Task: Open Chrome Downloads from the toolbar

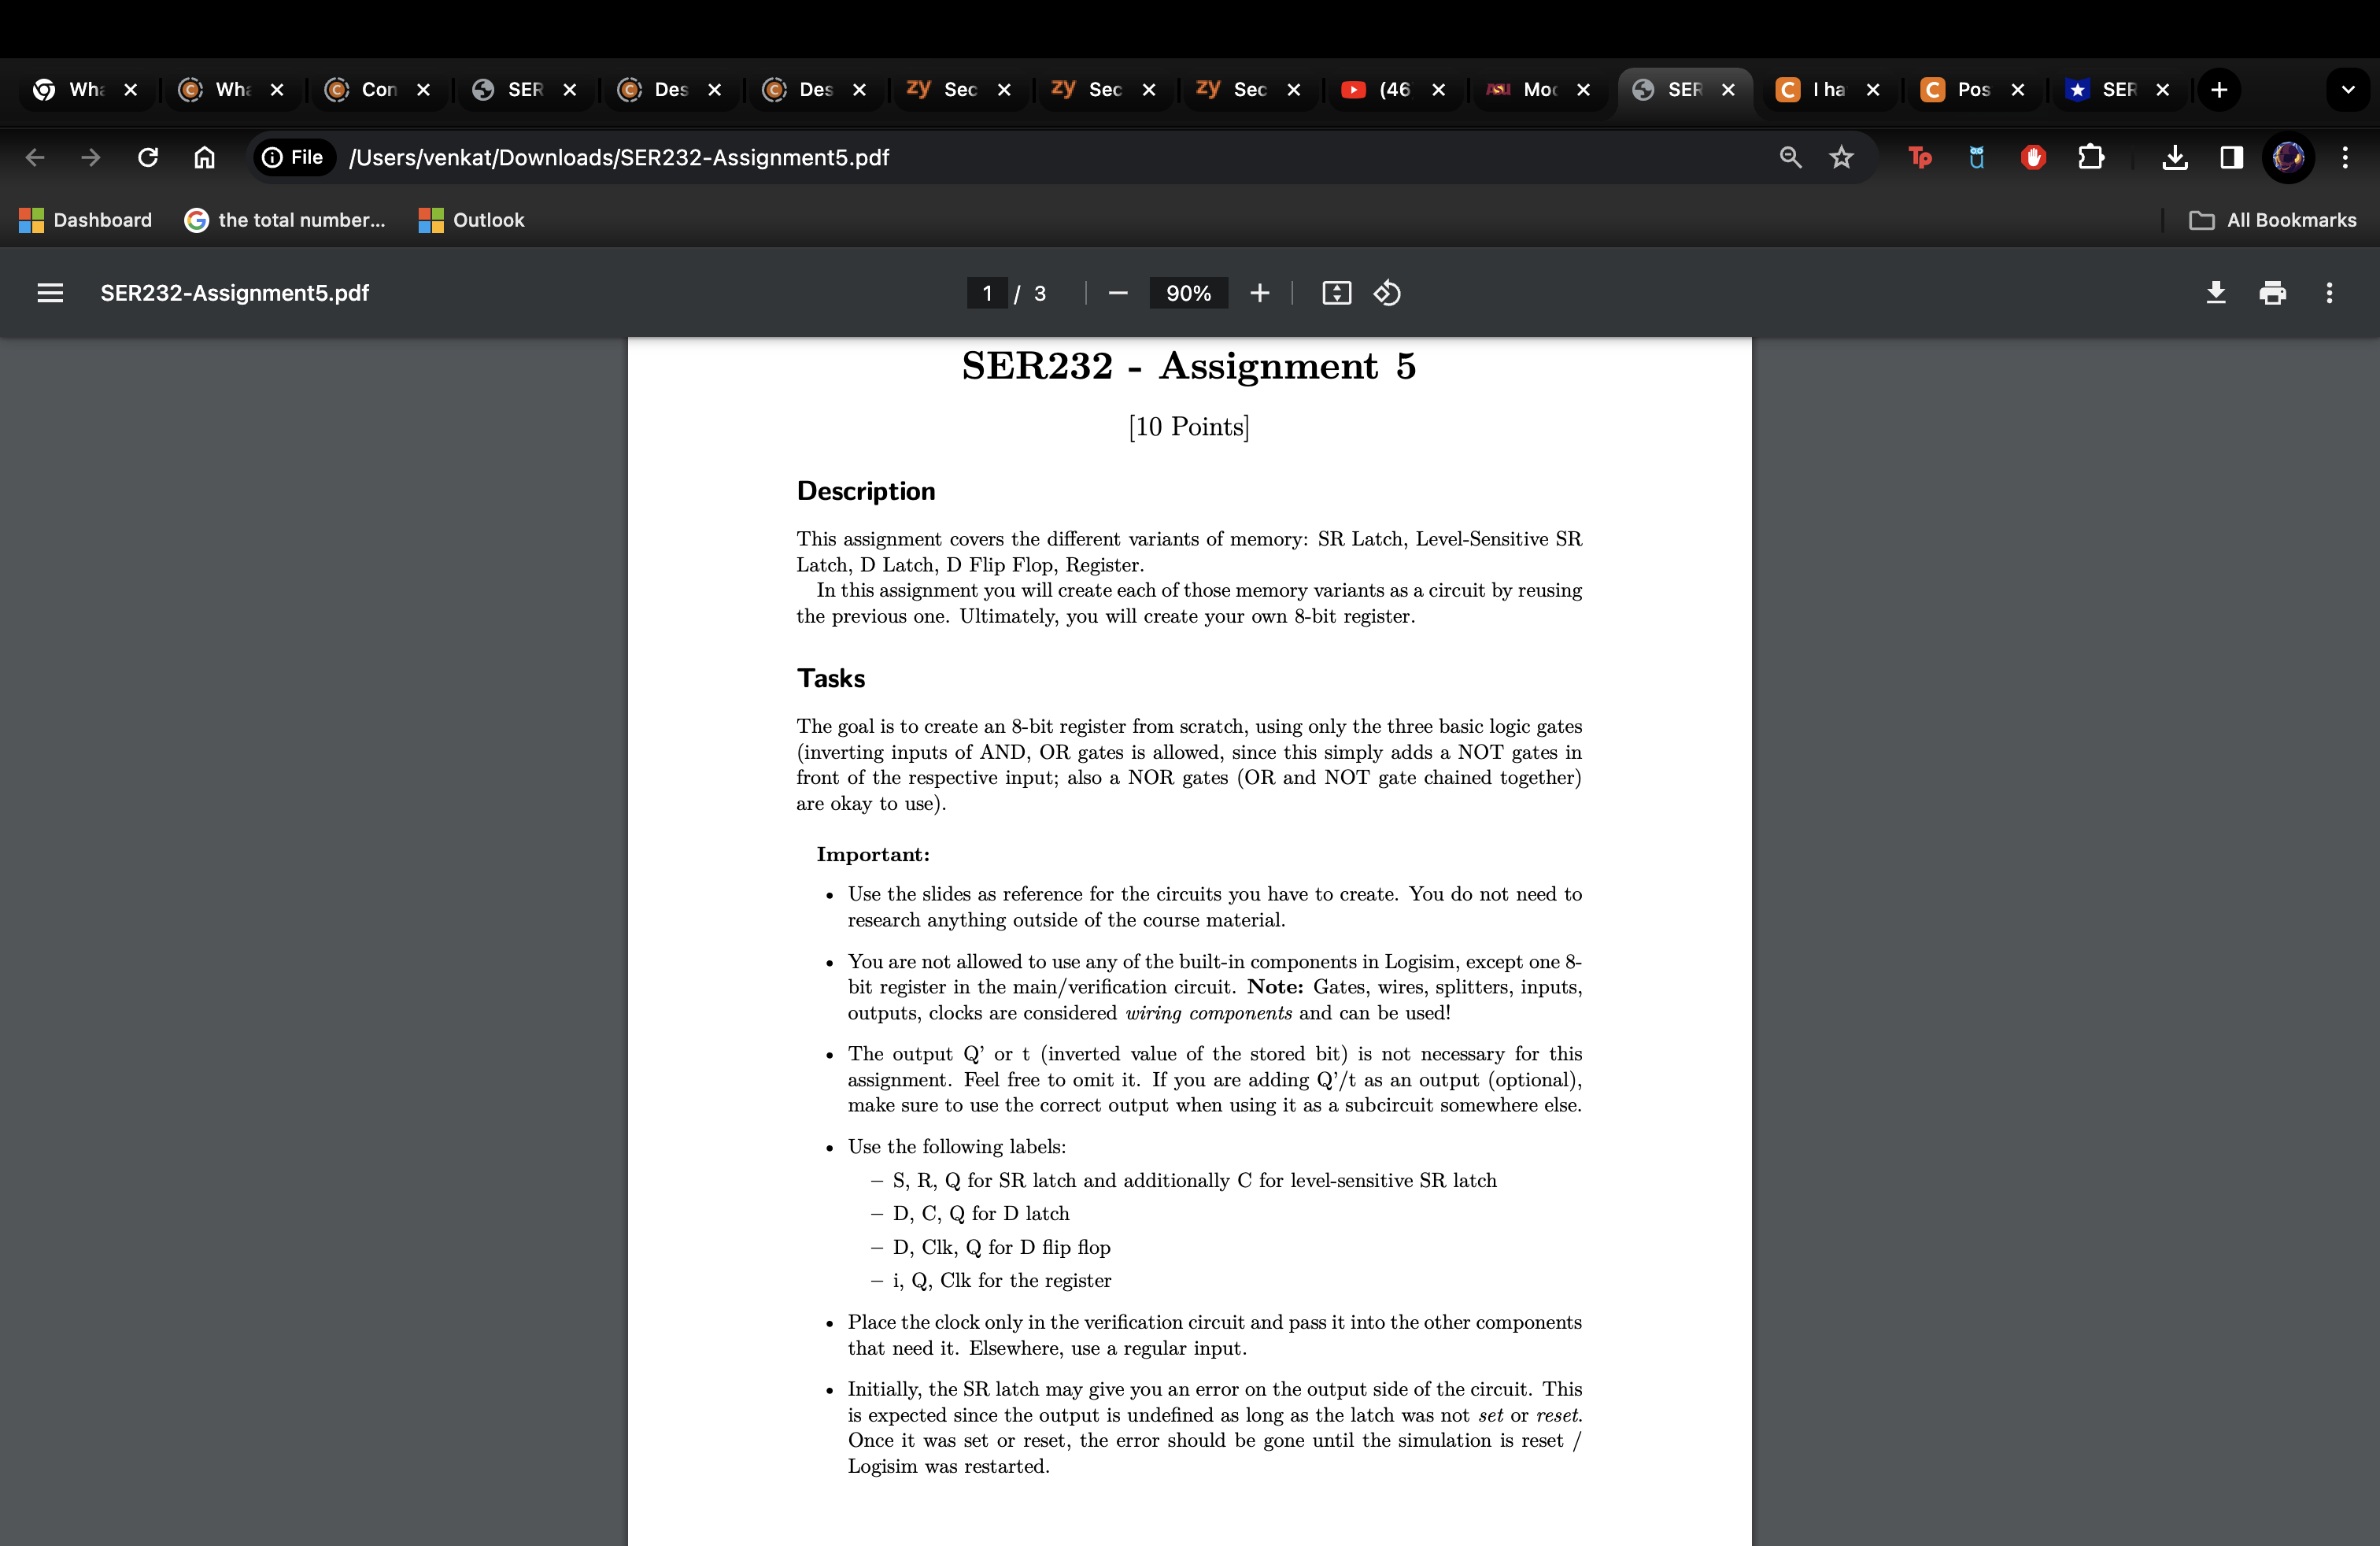Action: pos(2175,157)
